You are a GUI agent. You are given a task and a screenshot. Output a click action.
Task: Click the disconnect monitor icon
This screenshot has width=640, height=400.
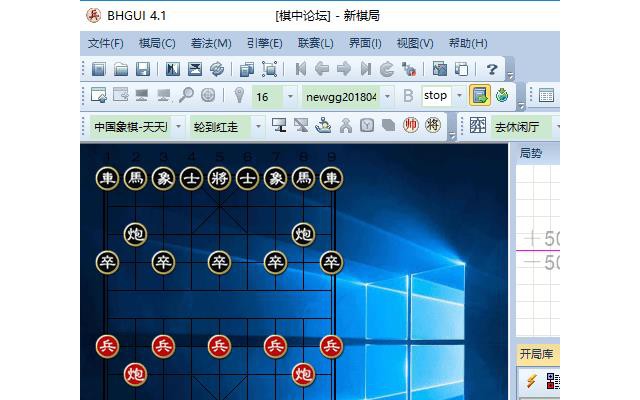click(x=301, y=125)
